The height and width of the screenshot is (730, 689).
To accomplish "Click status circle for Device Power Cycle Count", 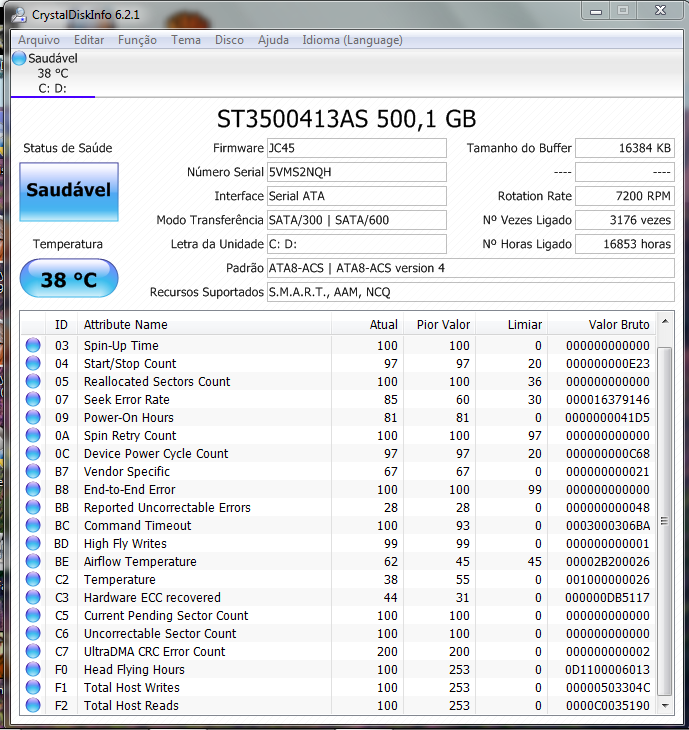I will tap(33, 453).
